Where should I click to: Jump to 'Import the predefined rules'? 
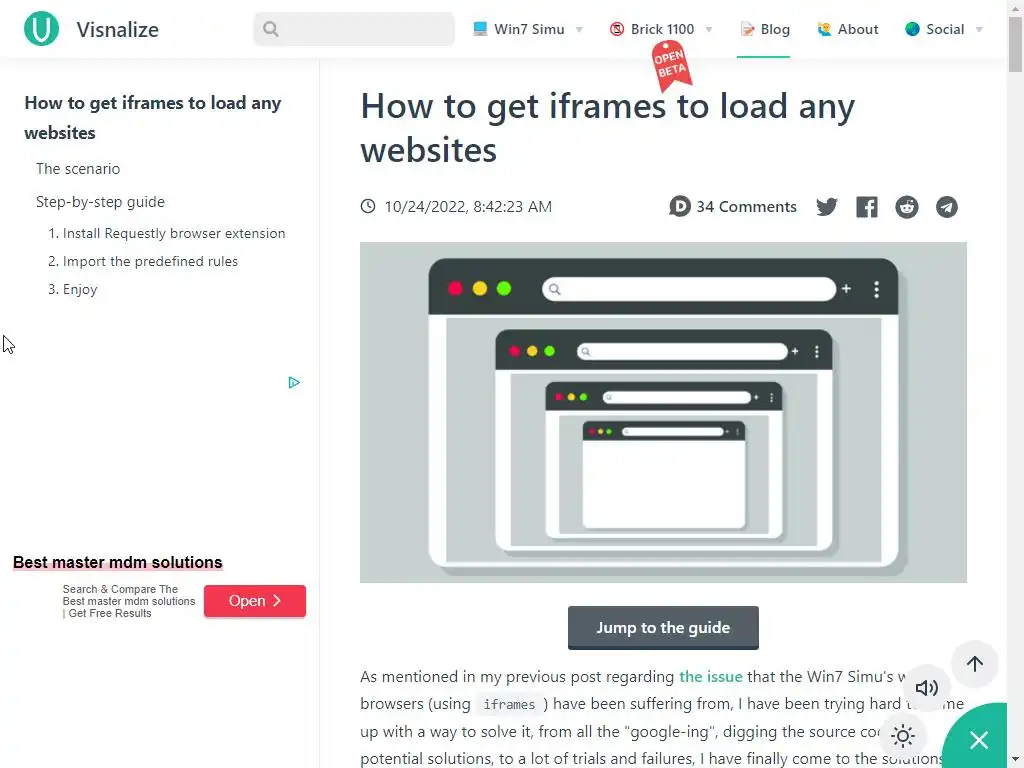(143, 261)
